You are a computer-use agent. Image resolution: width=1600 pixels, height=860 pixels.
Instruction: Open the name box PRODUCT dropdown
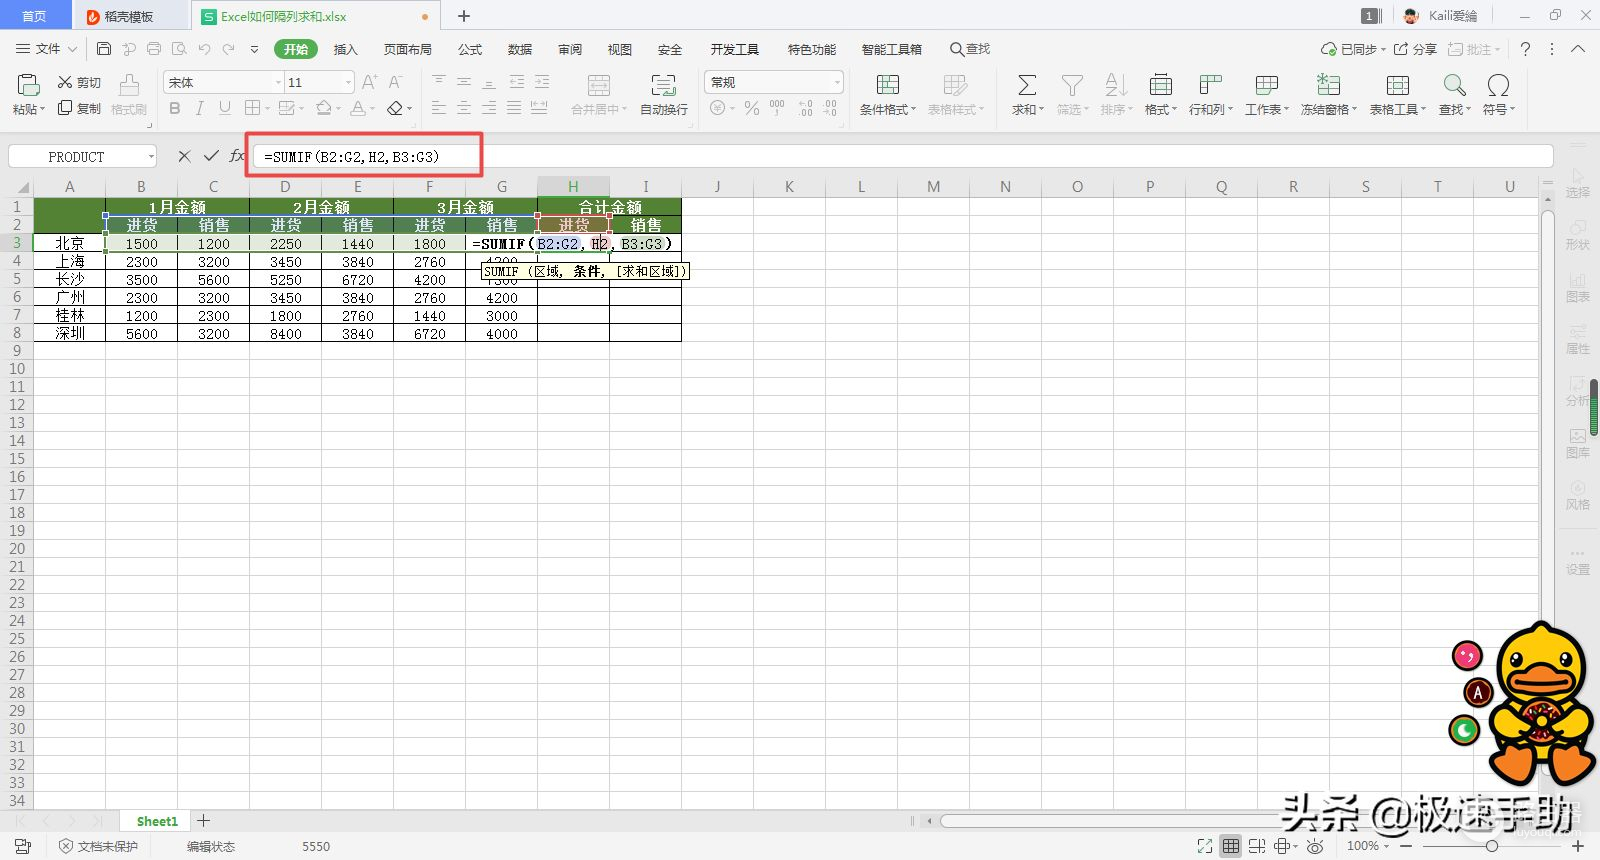coord(151,156)
